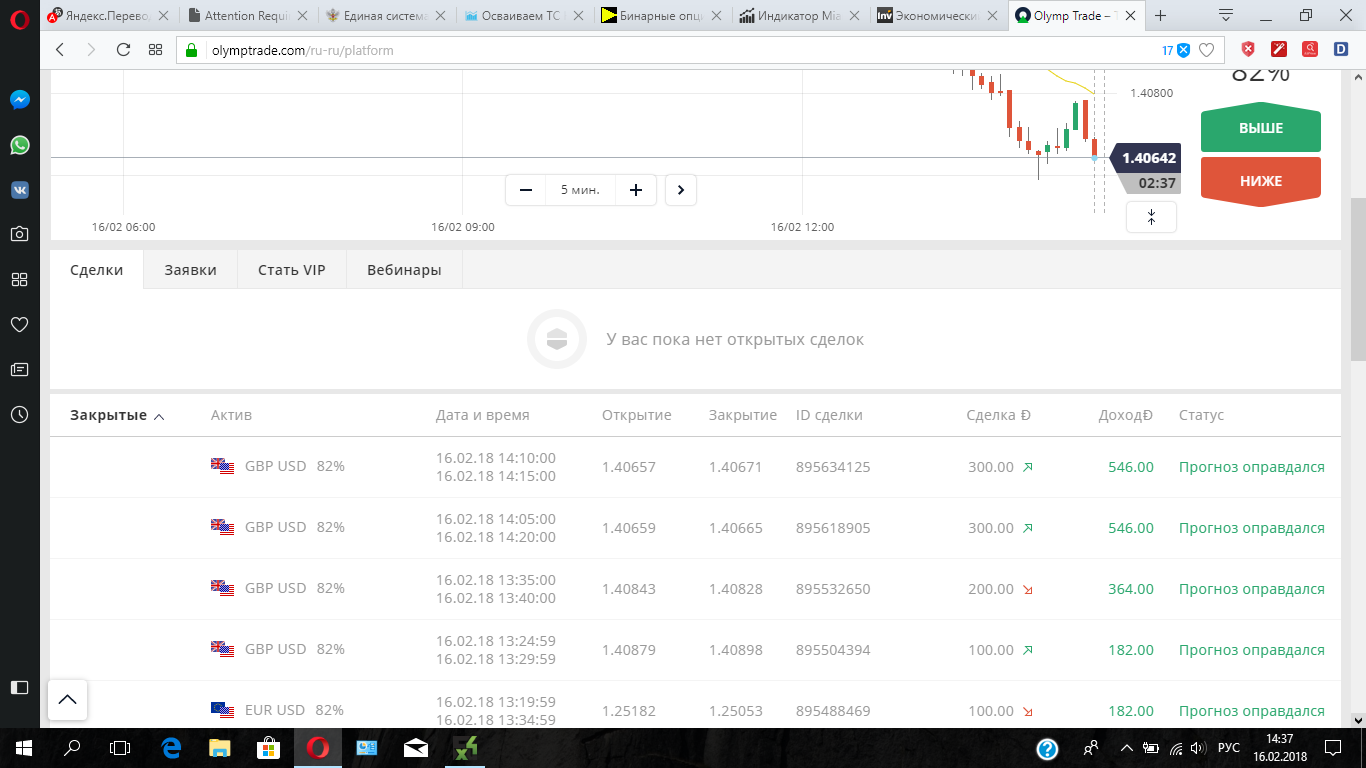Open new browser tab with plus
This screenshot has height=768, width=1366.
(x=1160, y=16)
